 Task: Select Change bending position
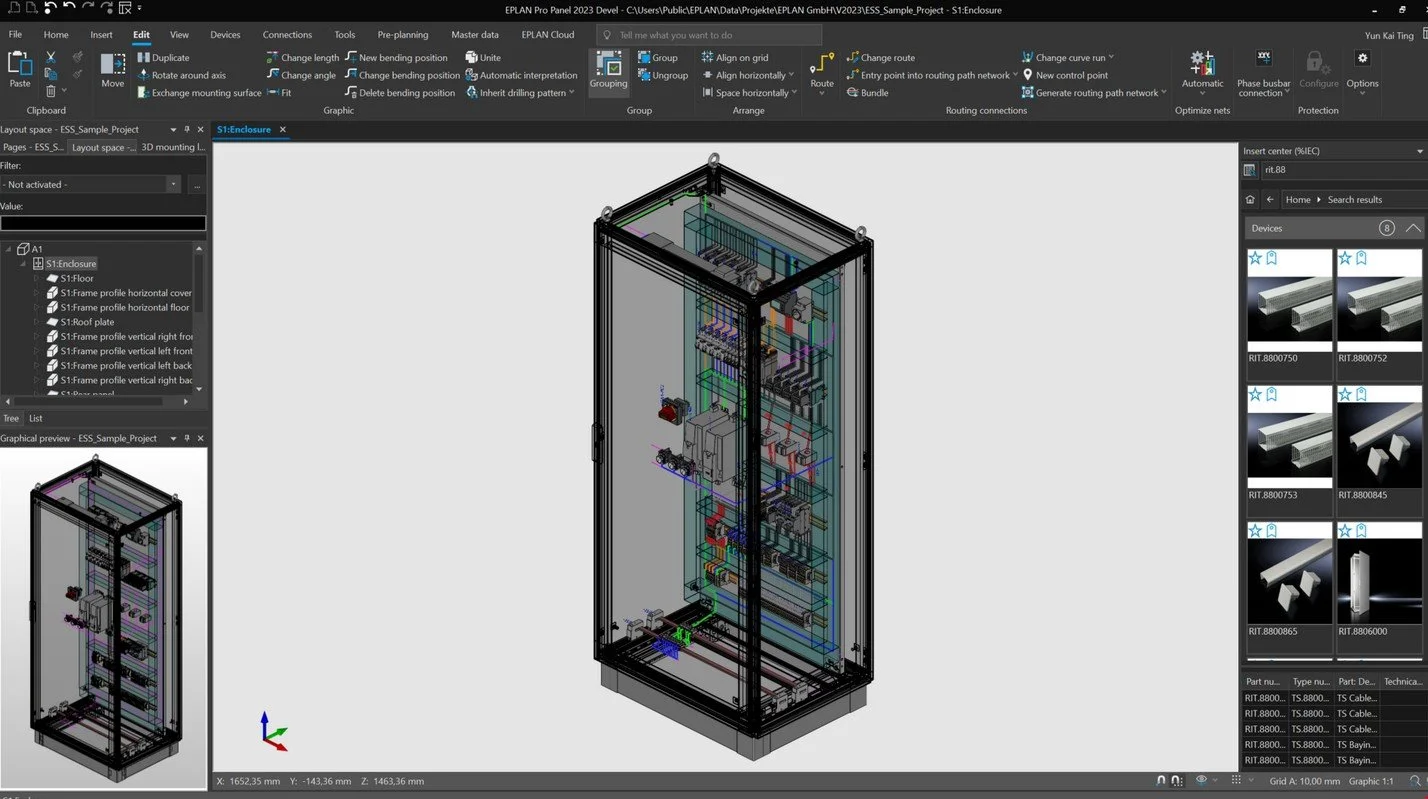tap(402, 75)
